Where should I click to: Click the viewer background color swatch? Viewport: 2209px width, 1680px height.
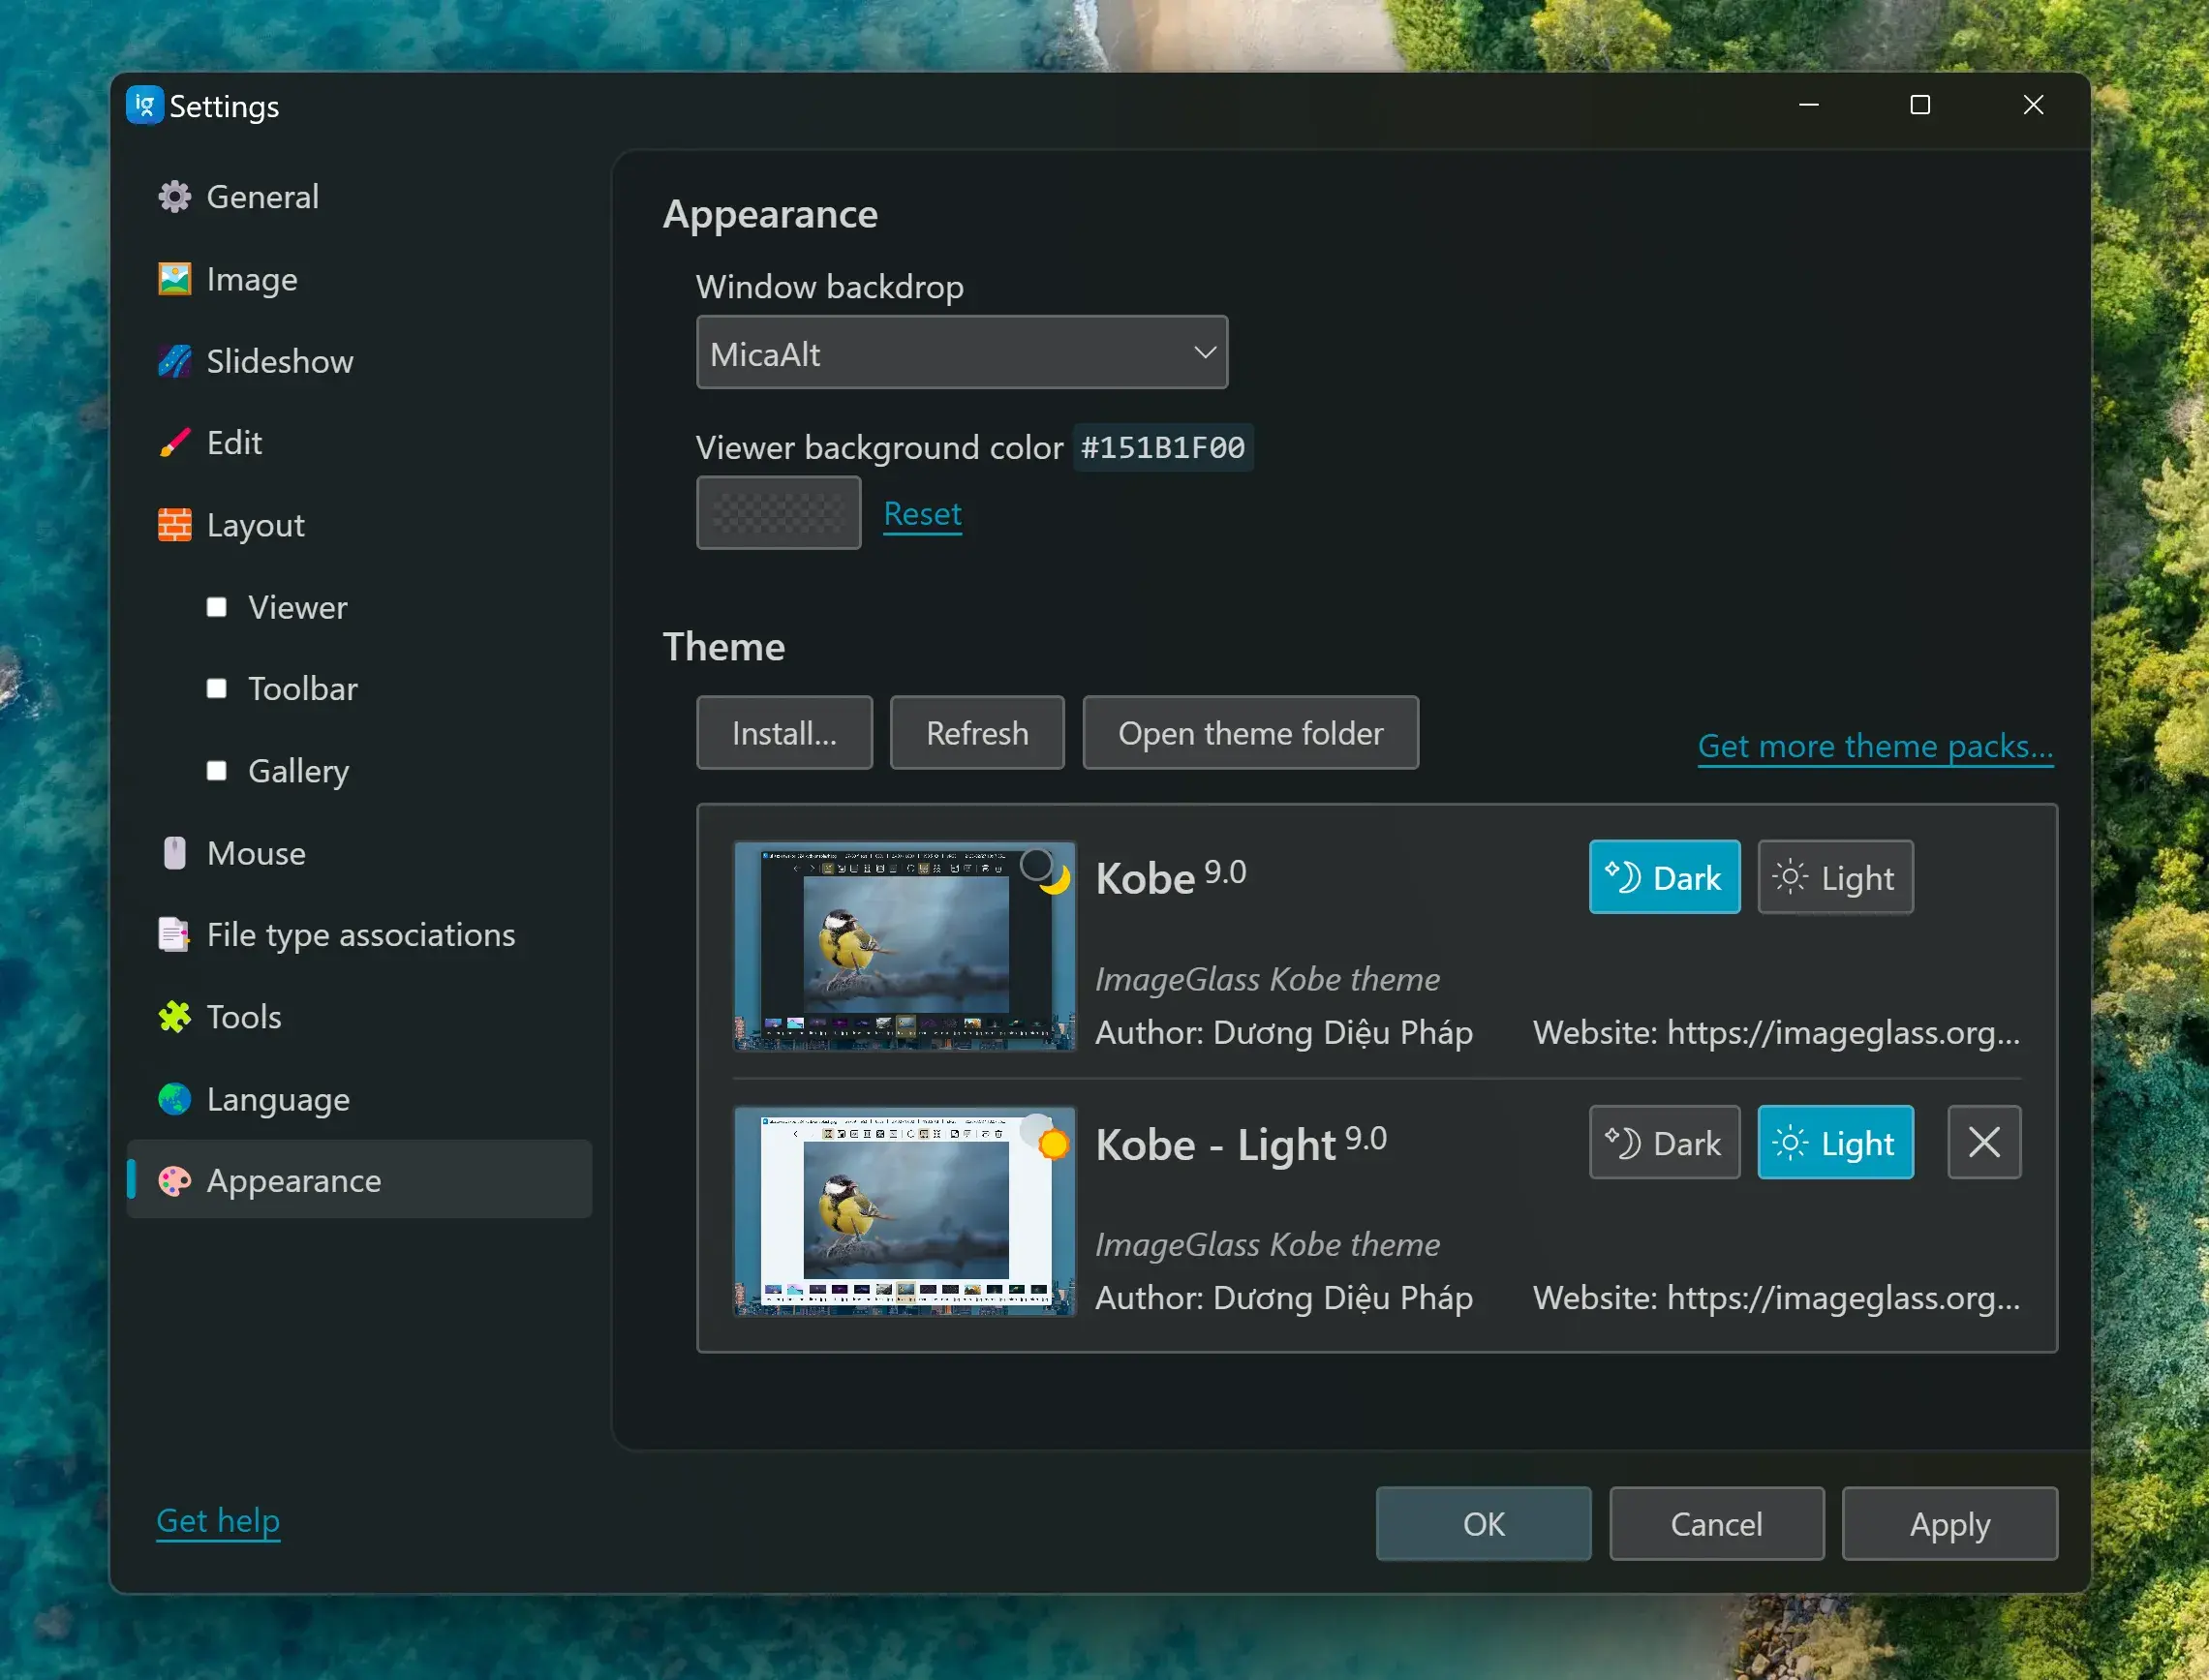[778, 513]
